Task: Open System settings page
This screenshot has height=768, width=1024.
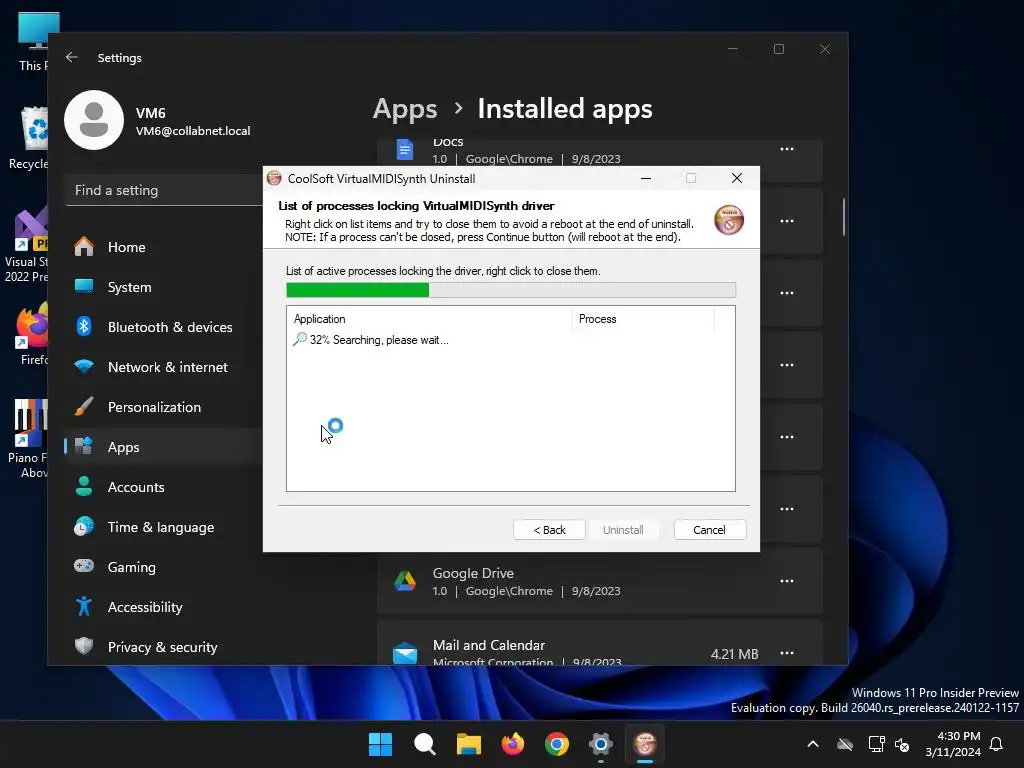Action: pos(163,287)
